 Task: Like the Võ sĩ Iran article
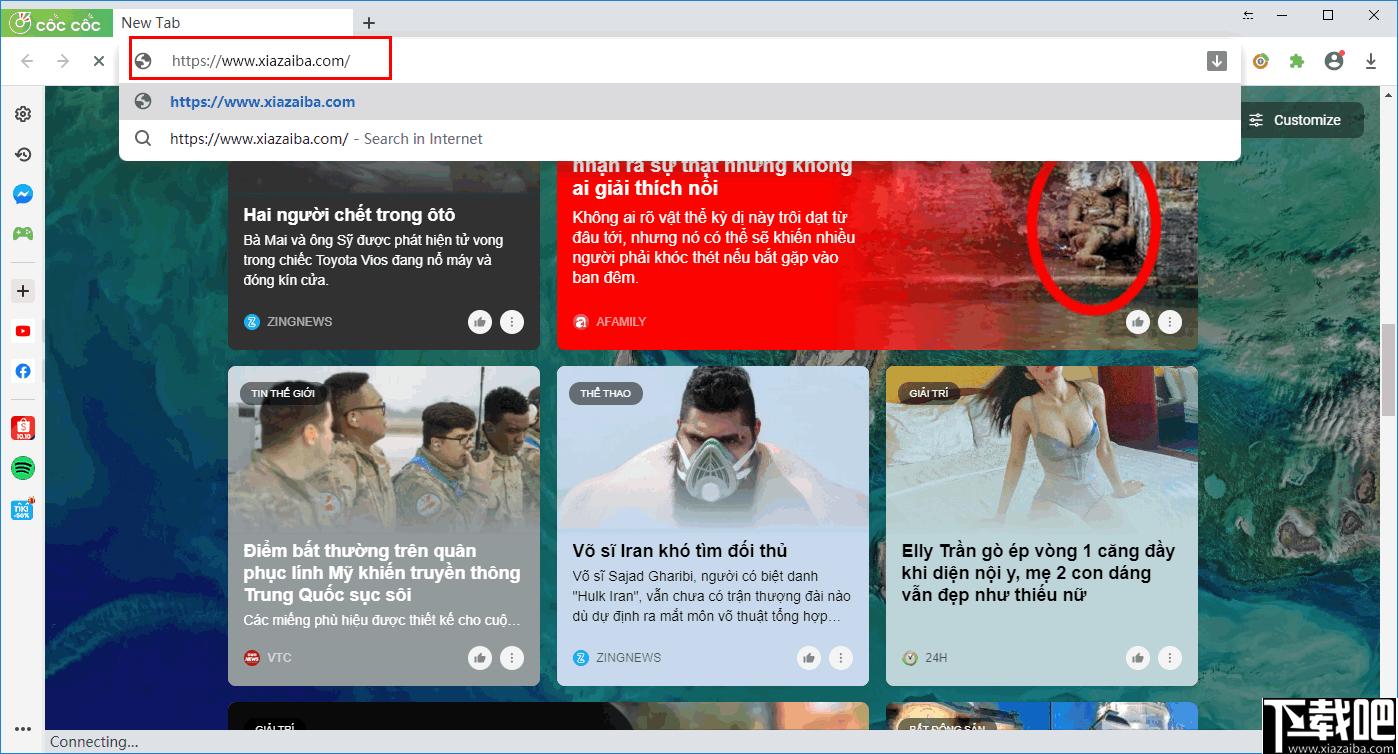[x=809, y=658]
